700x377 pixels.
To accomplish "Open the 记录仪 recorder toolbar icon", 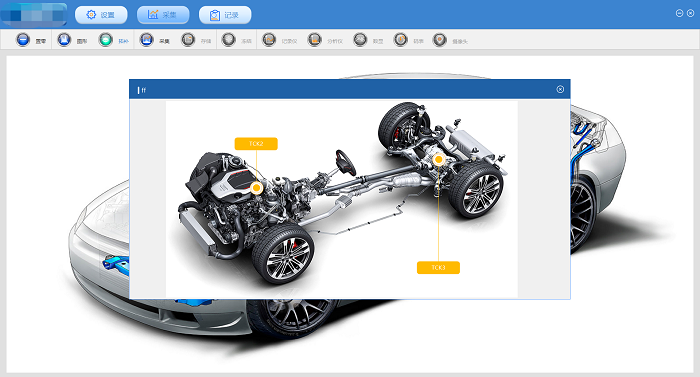I will [269, 40].
